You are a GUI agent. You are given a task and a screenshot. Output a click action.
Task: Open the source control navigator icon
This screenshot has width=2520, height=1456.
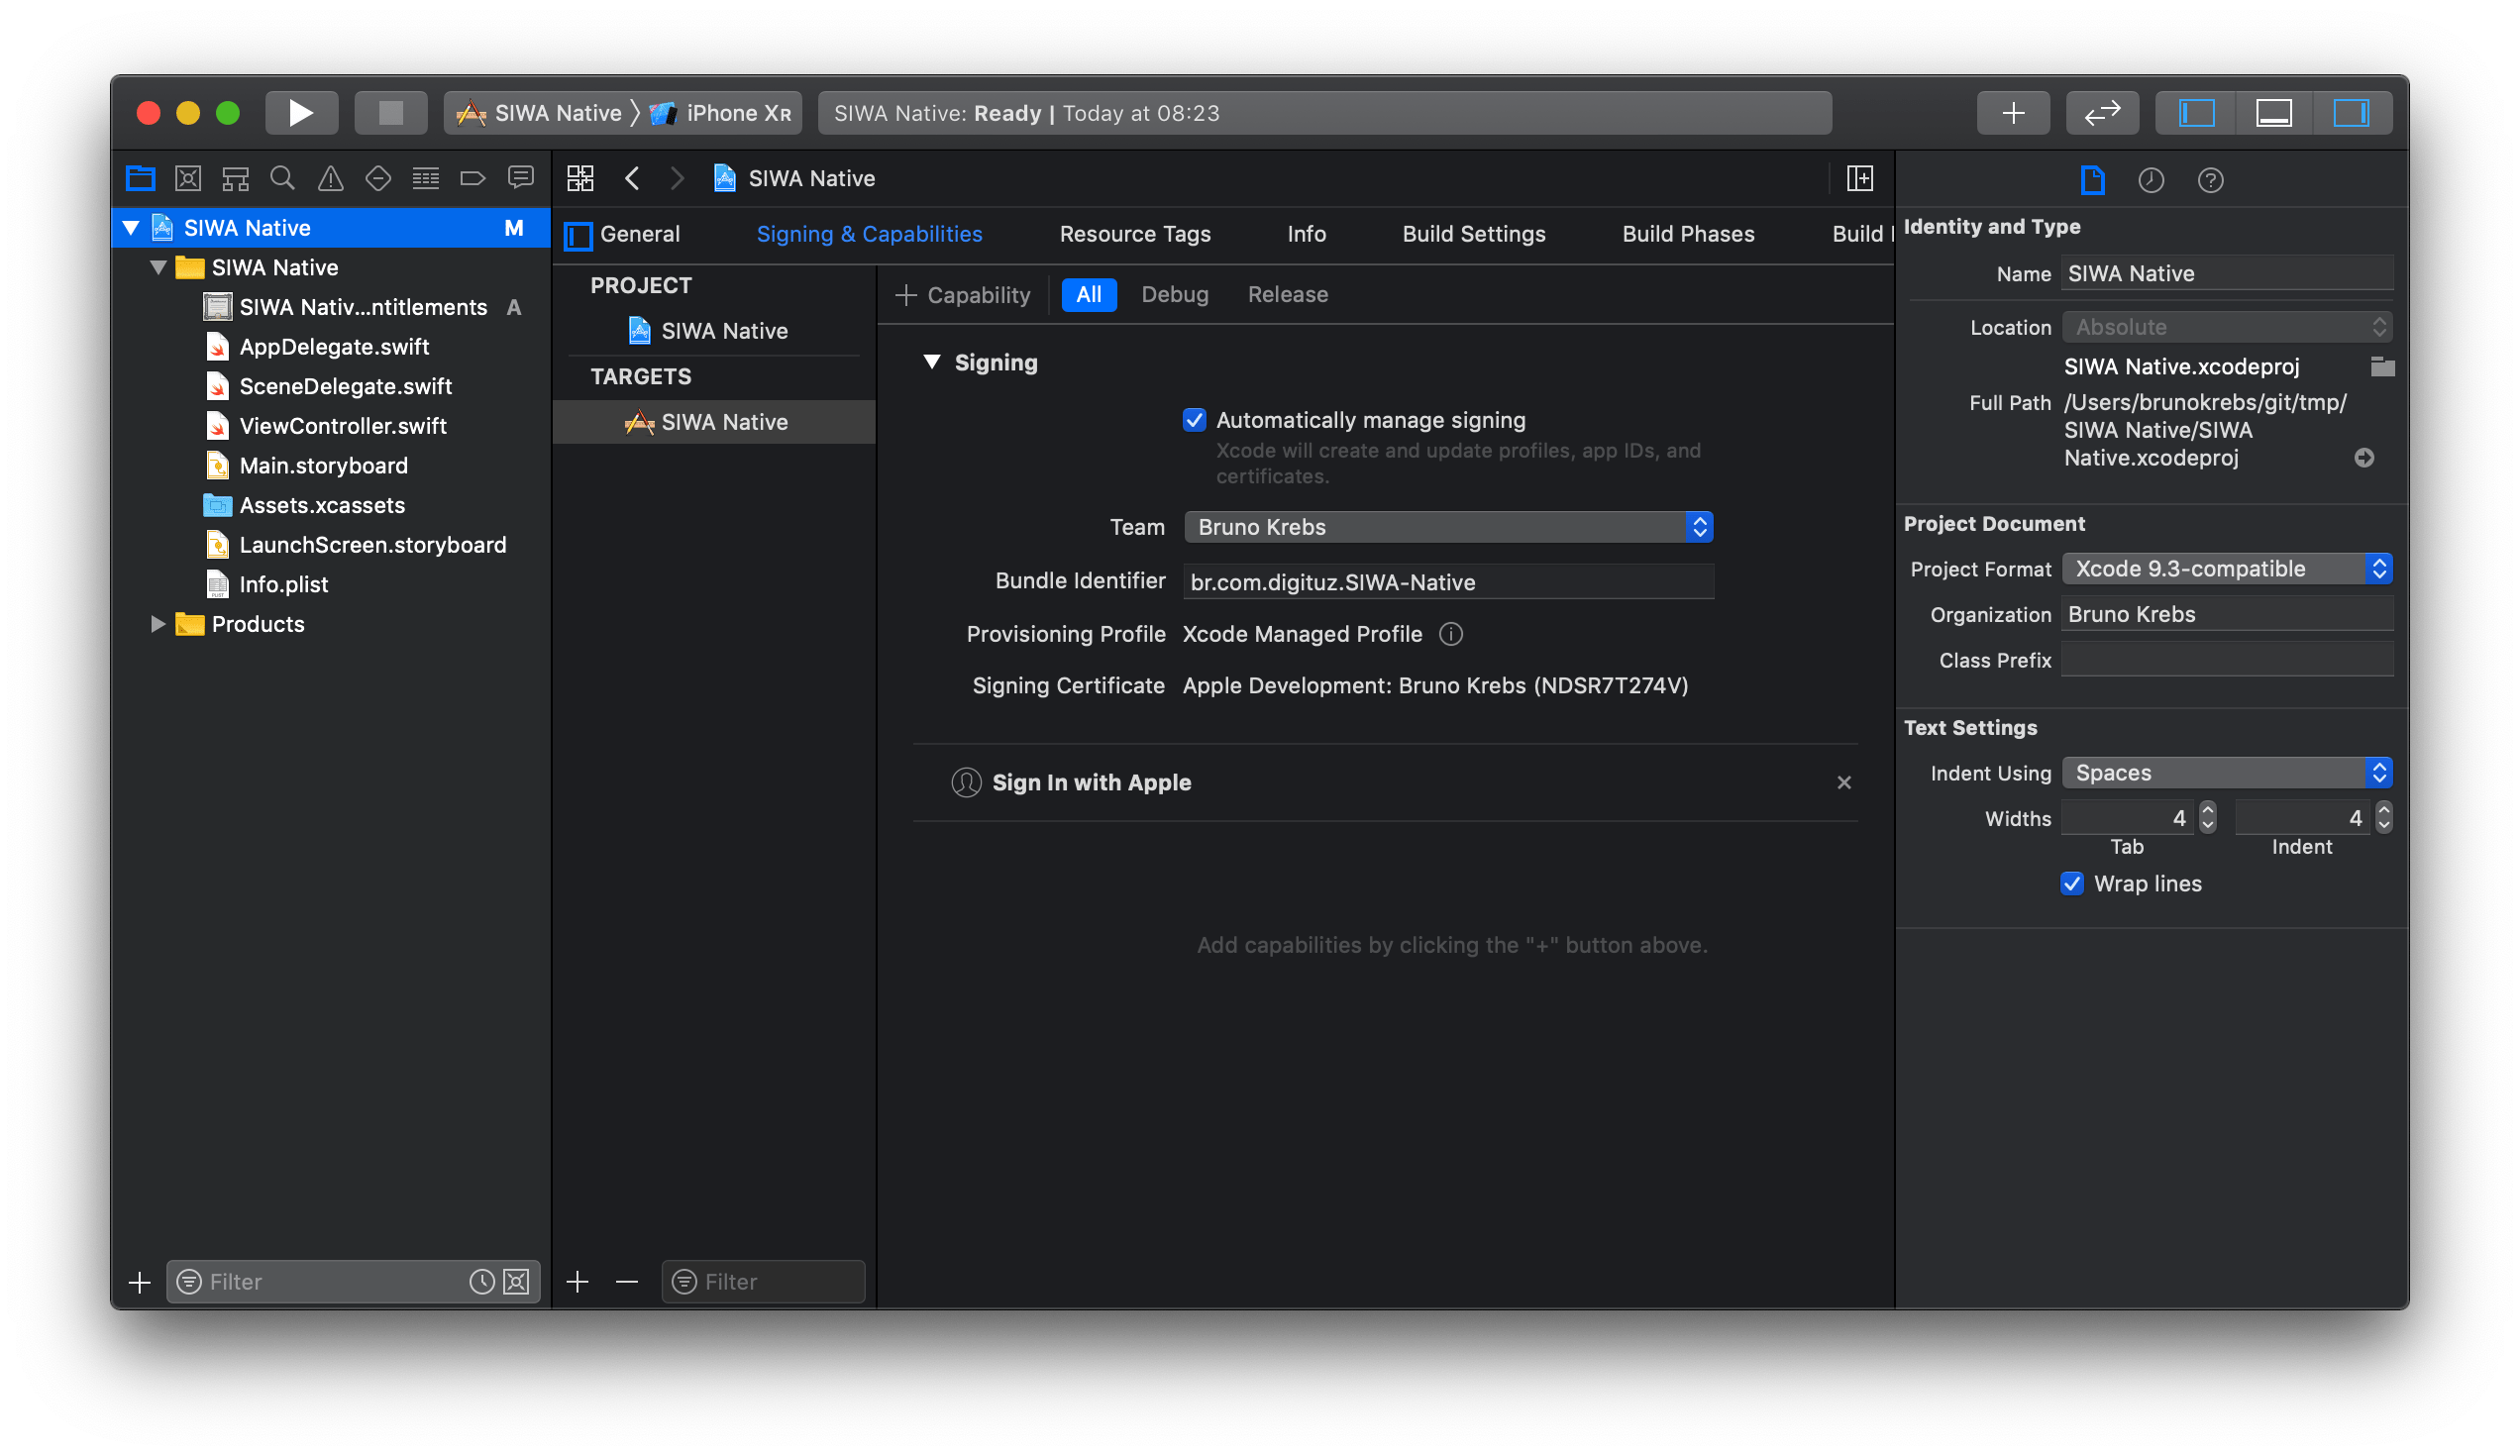tap(188, 179)
